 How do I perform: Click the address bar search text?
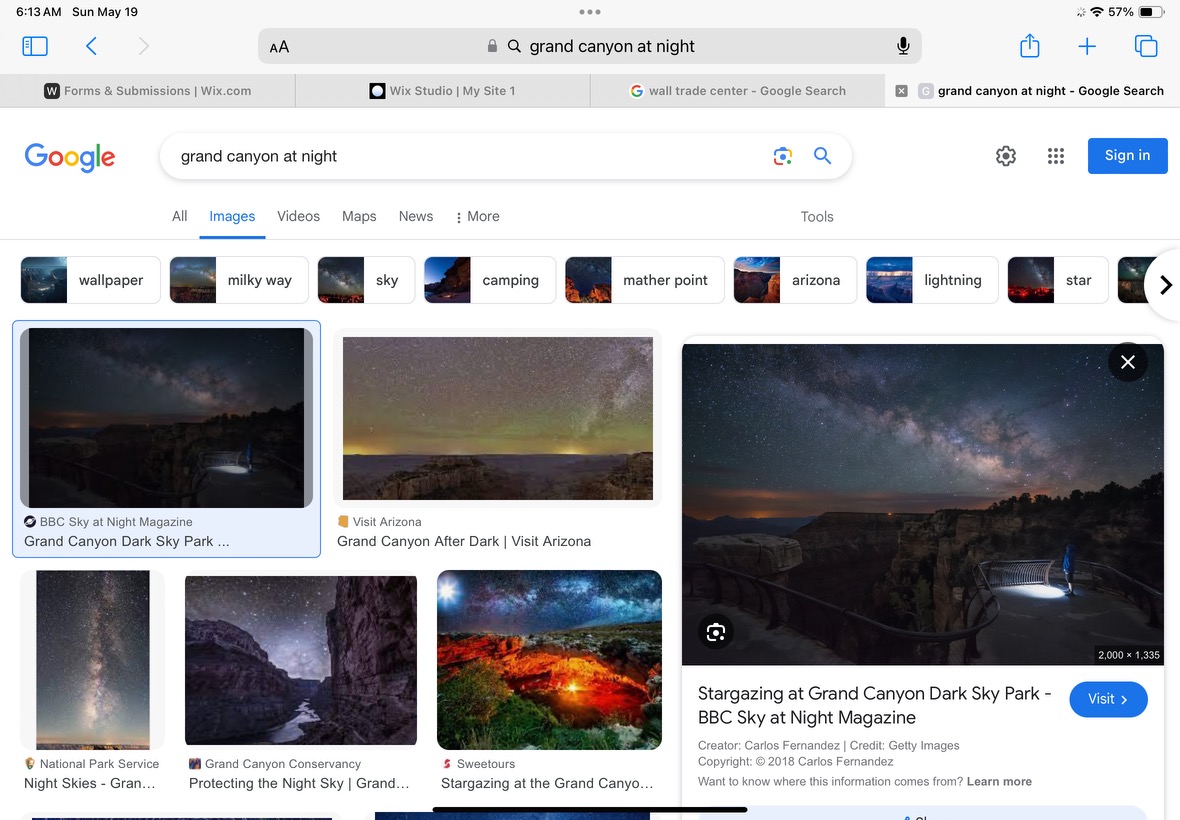612,47
